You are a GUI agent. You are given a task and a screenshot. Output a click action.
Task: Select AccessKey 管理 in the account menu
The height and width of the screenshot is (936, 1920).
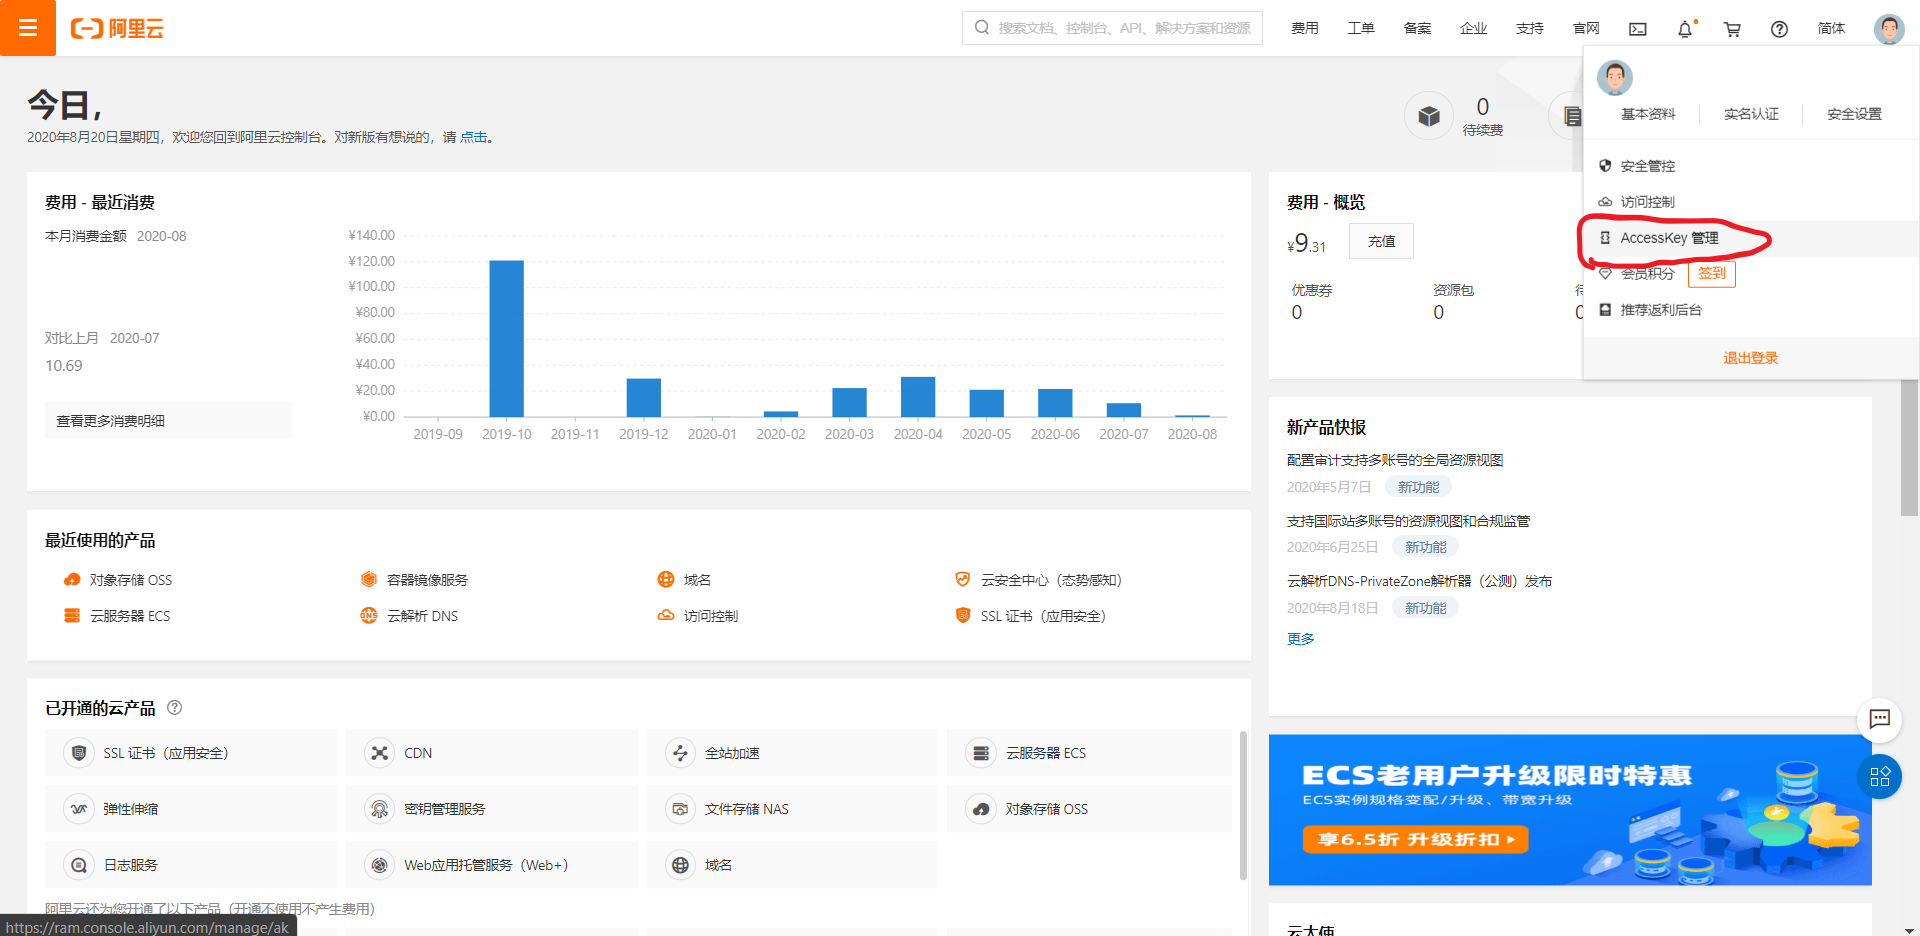[1750, 238]
